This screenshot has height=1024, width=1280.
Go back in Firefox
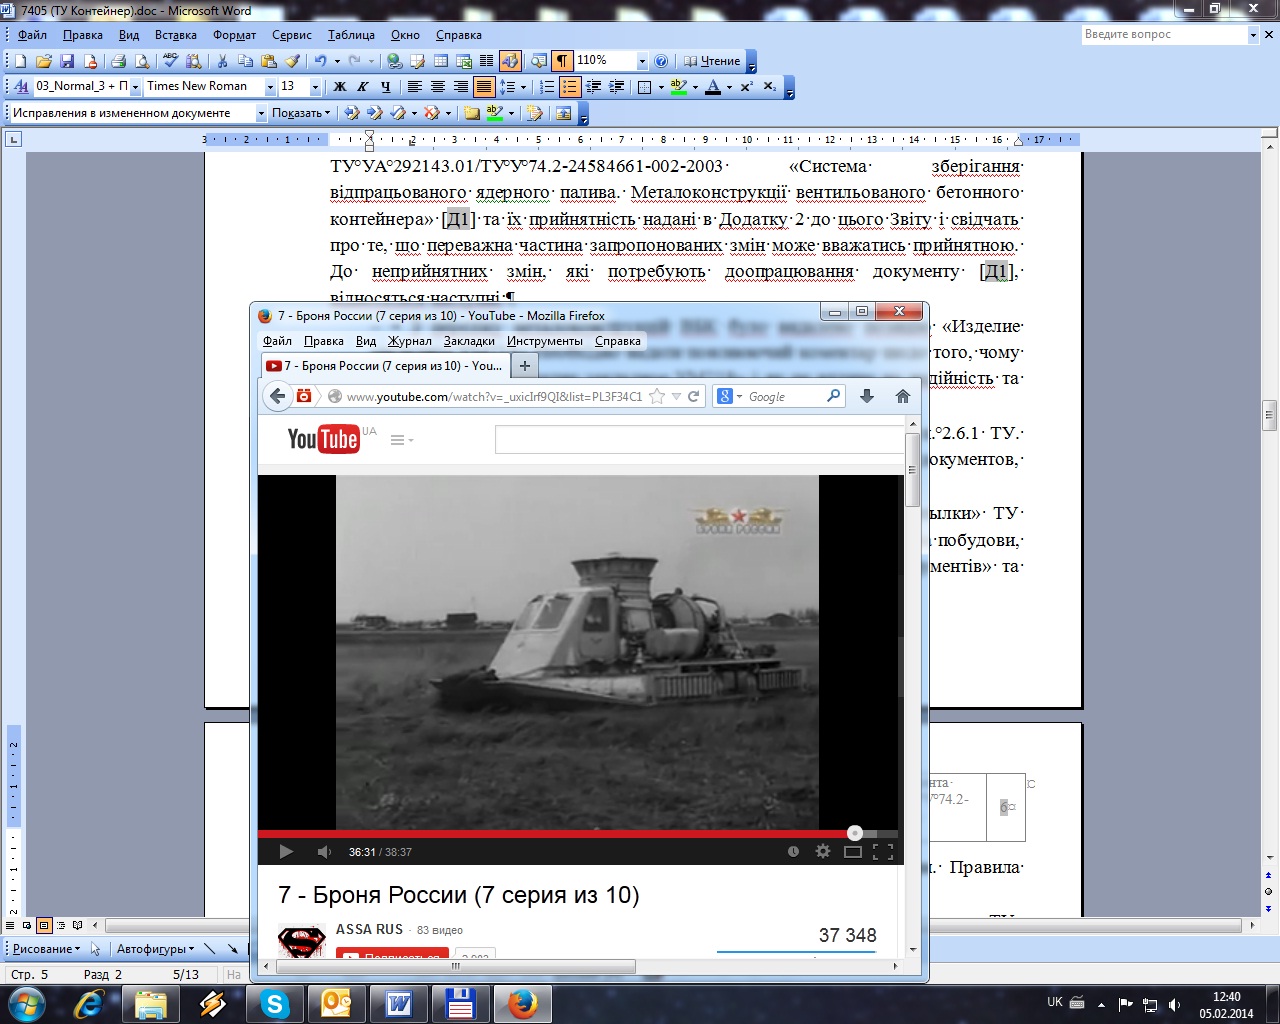pos(278,397)
